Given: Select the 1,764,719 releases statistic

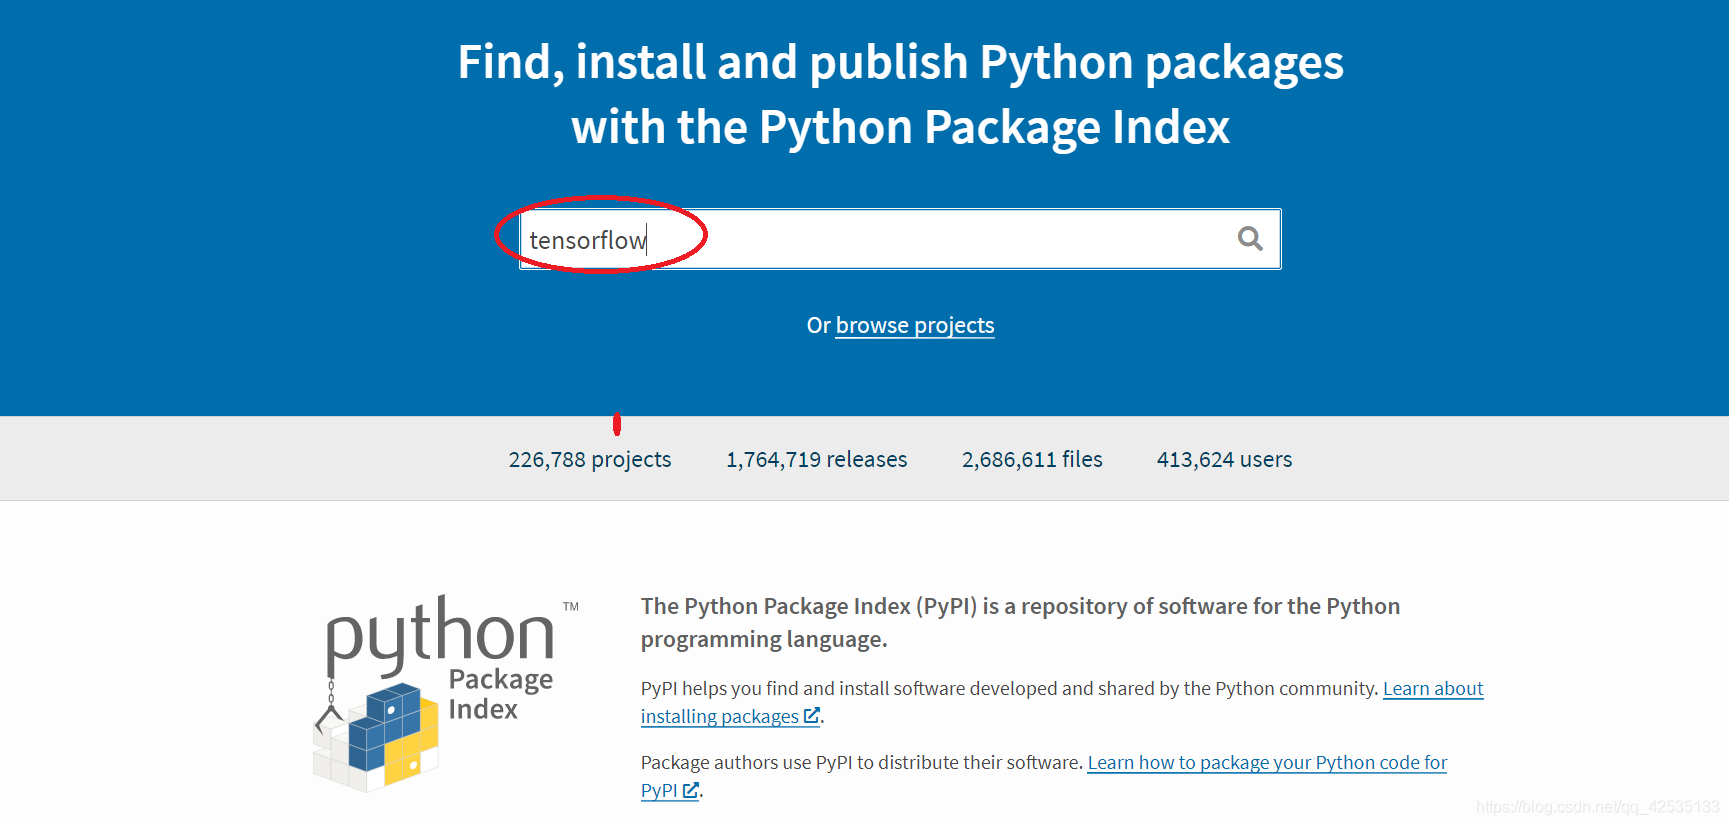Looking at the screenshot, I should pos(817,459).
